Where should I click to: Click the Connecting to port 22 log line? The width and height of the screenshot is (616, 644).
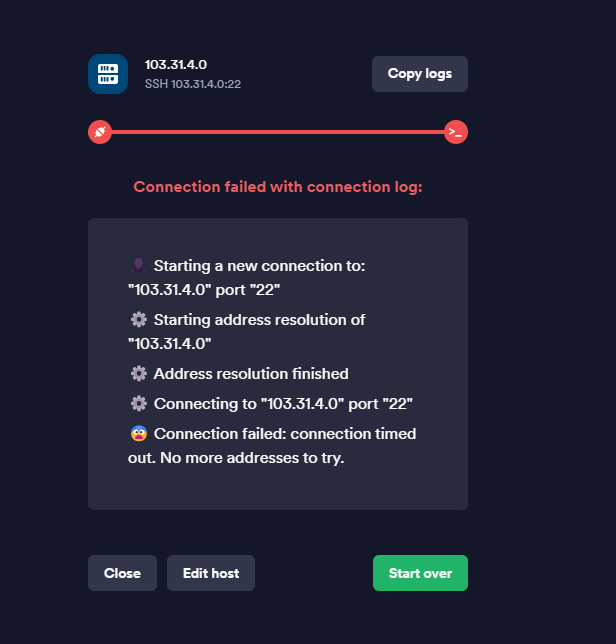click(271, 404)
